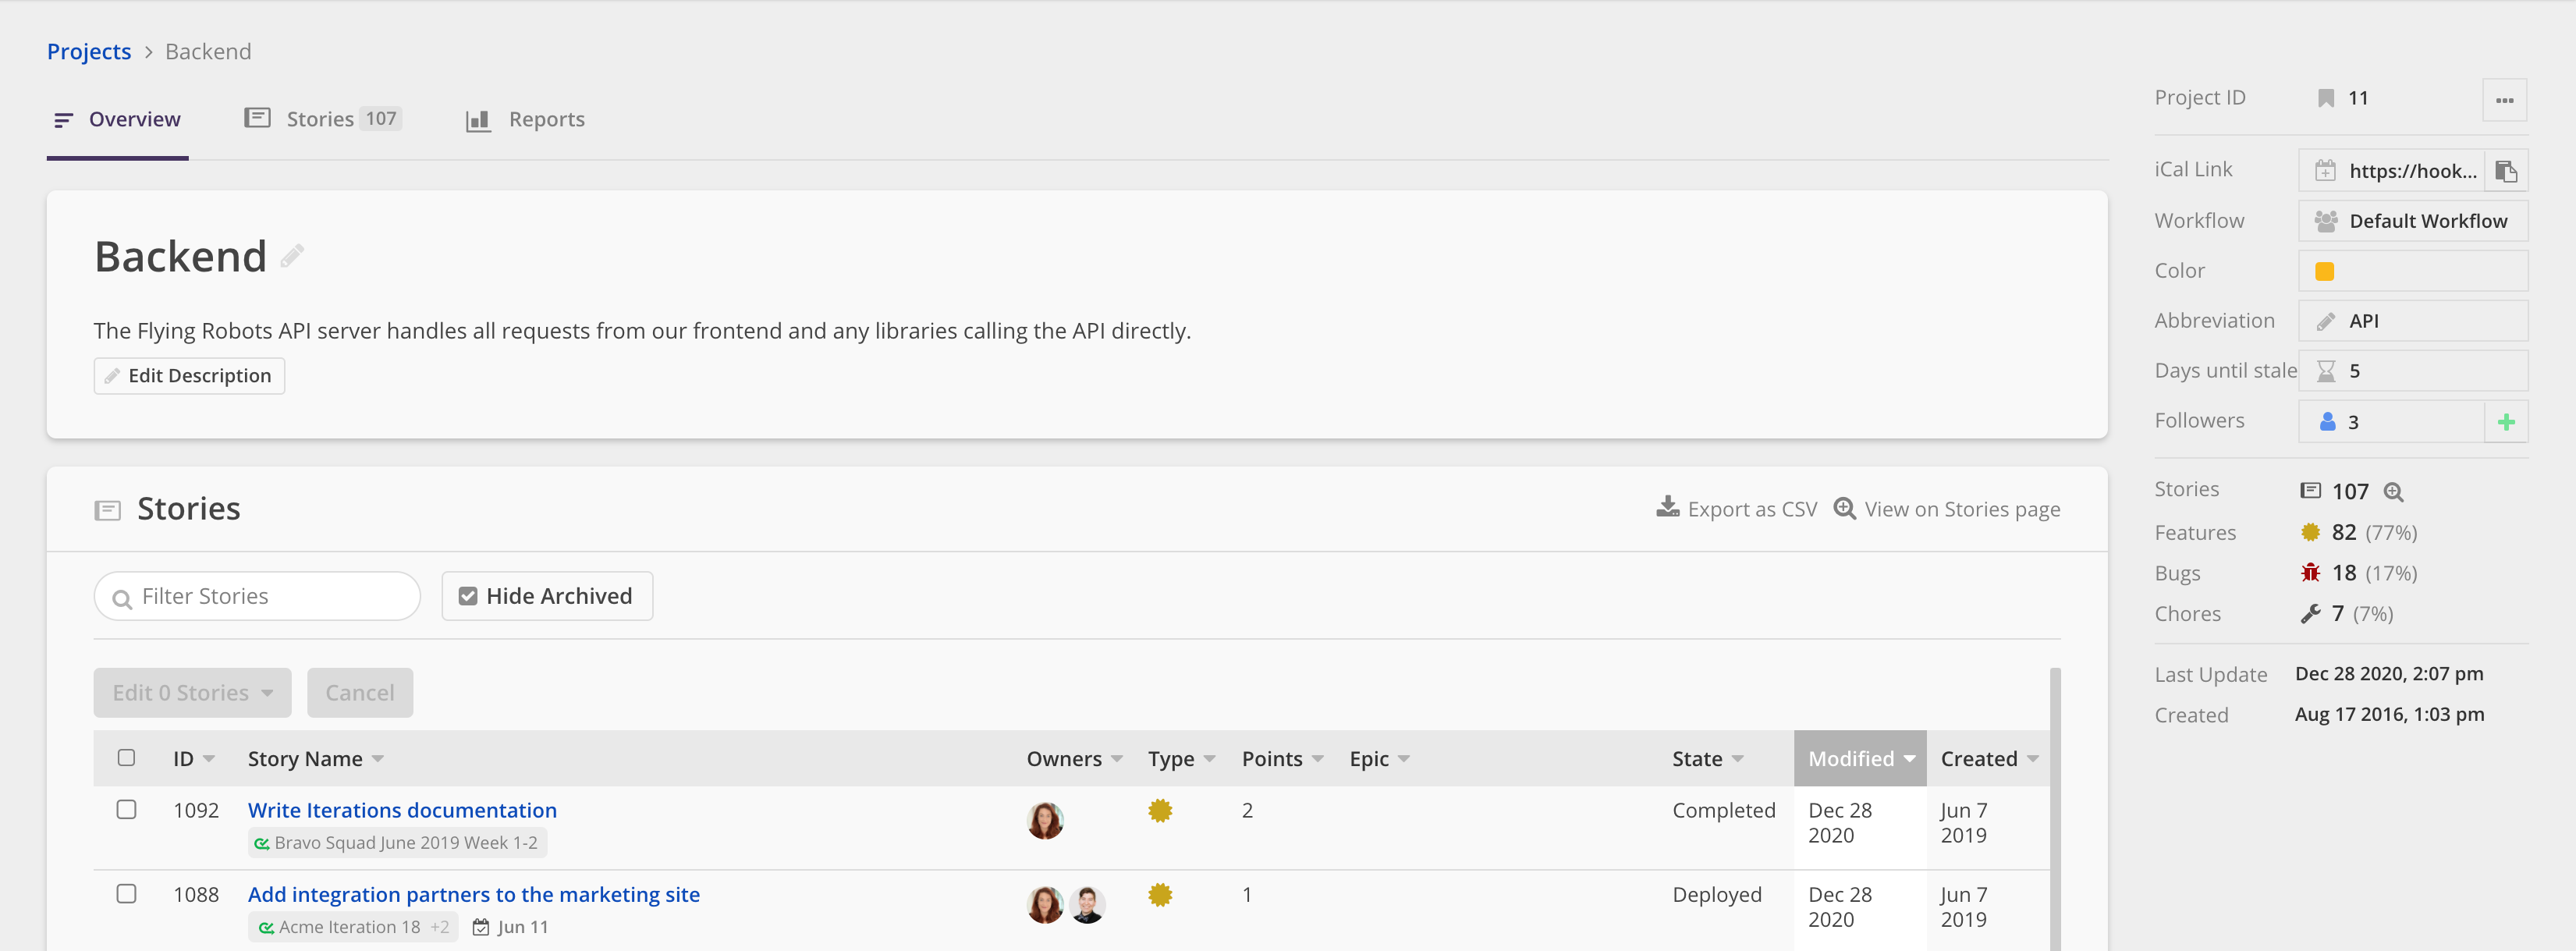Click owner avatar of story 1092
The image size is (2576, 951).
(x=1045, y=821)
